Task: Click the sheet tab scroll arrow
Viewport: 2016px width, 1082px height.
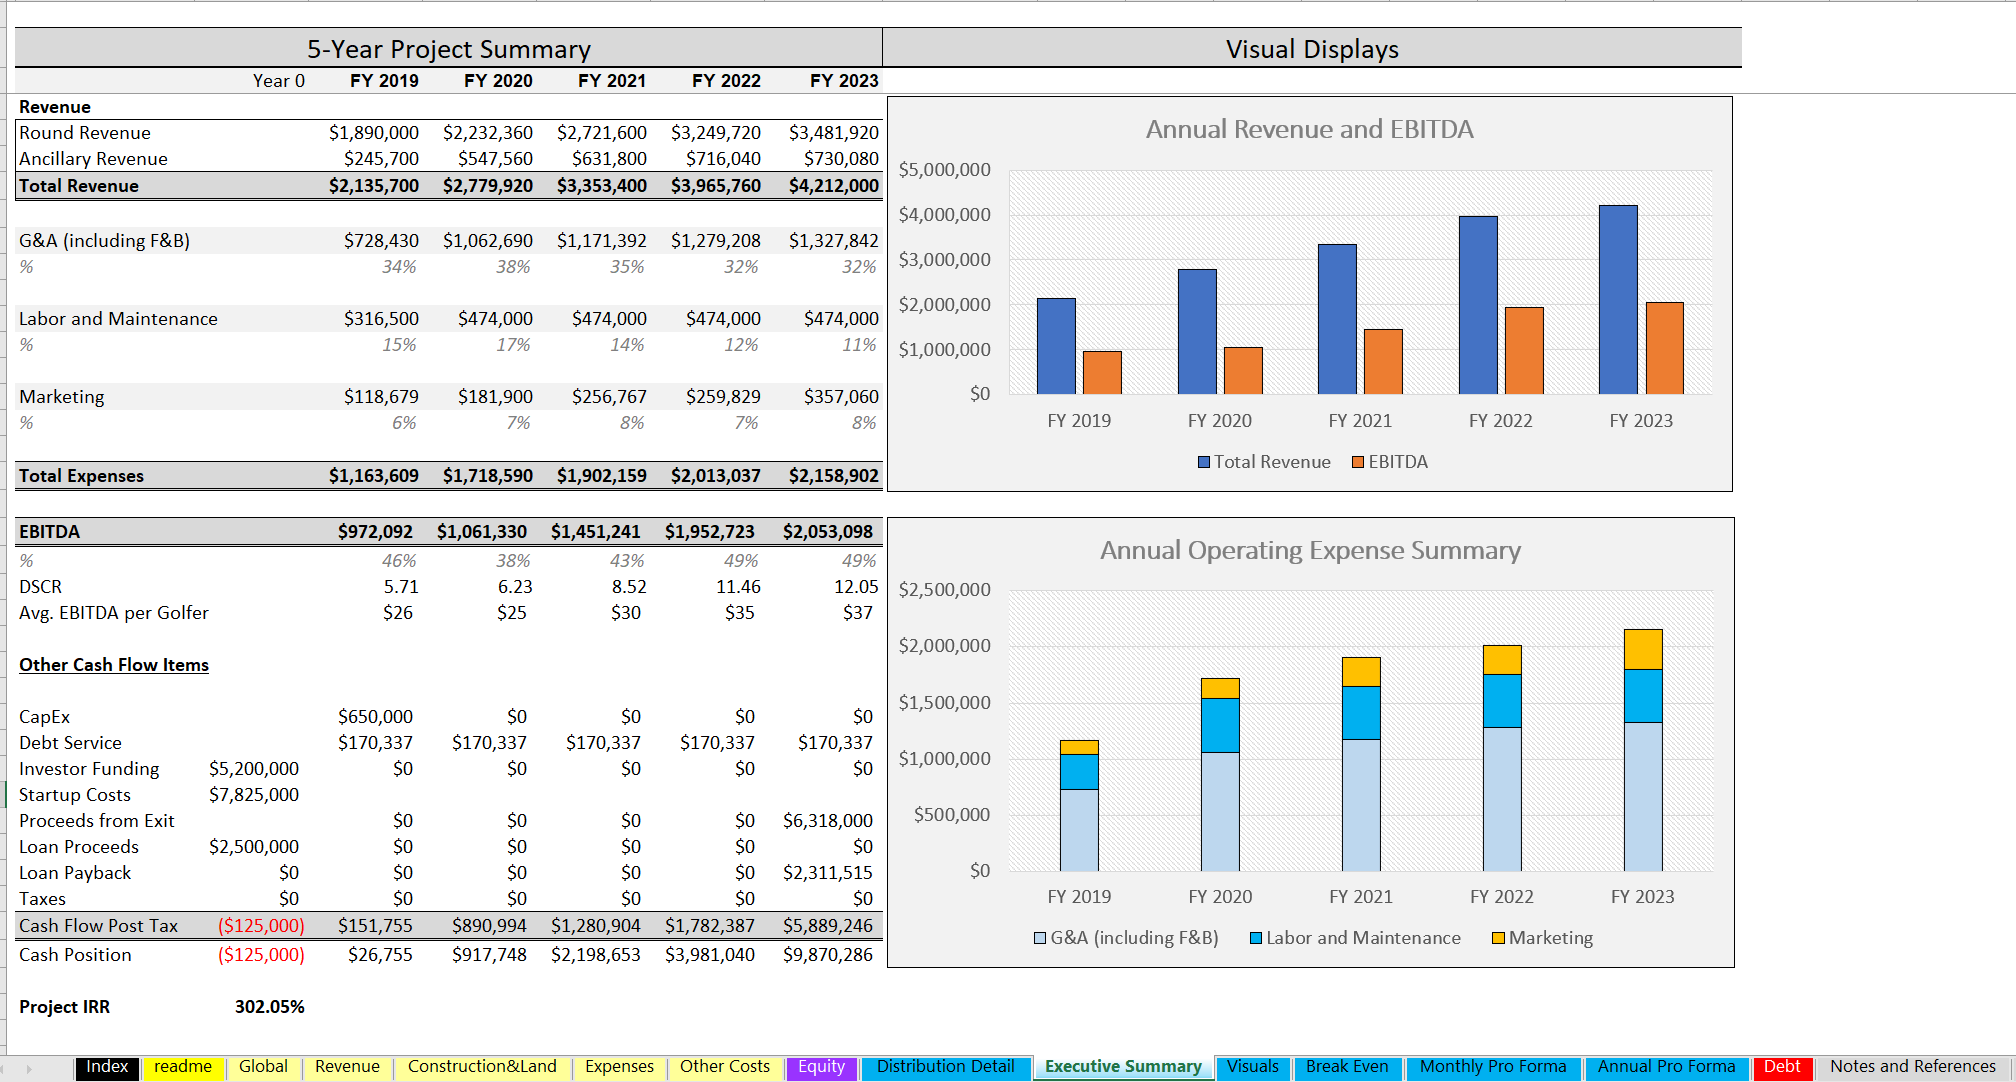Action: 29,1068
